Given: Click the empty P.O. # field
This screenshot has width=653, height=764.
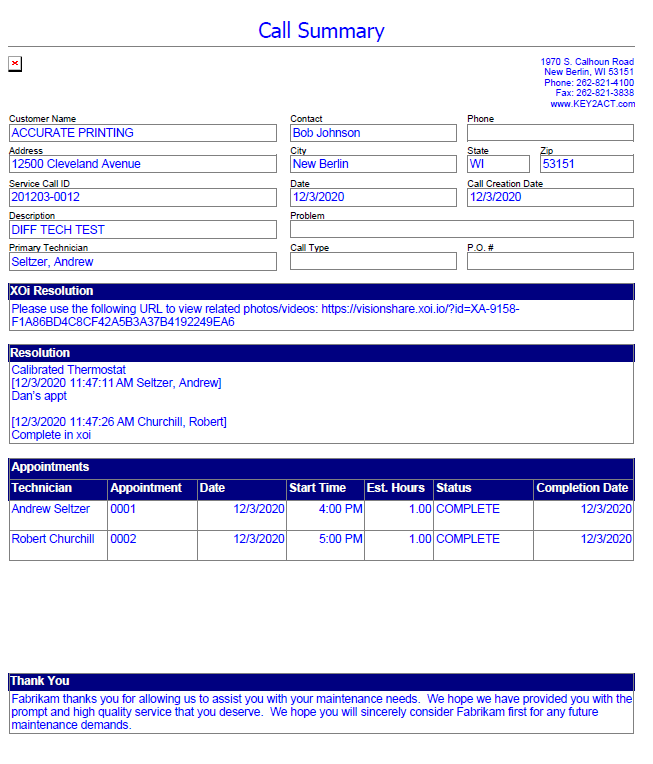Looking at the screenshot, I should 550,261.
